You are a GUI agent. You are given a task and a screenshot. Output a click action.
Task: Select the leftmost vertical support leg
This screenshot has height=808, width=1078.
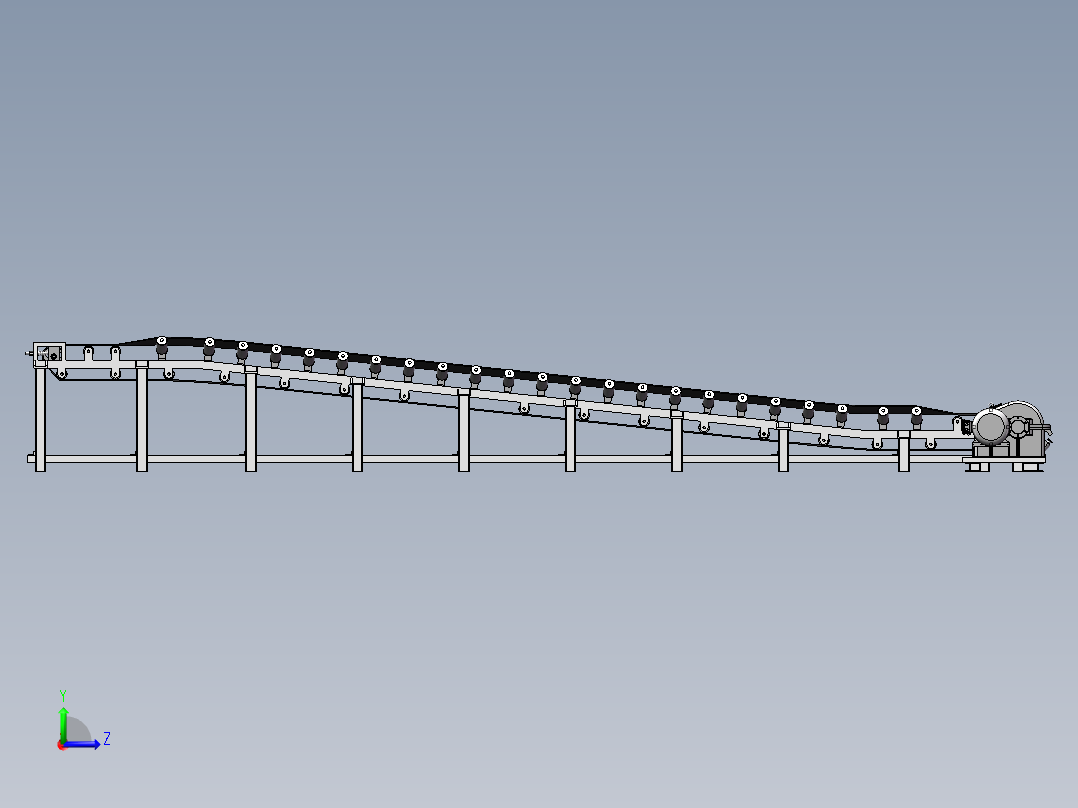click(41, 420)
